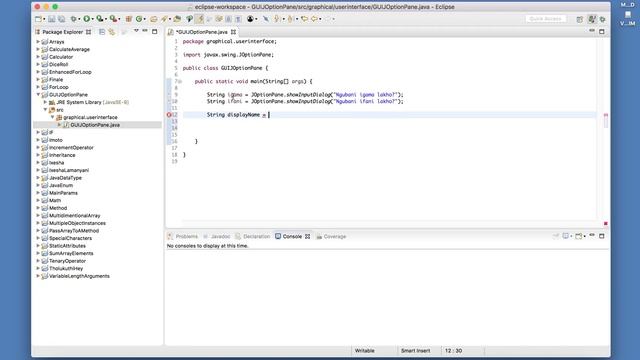Screen dimensions: 640x360
Task: Expand the JRE System Library node
Action: click(x=45, y=102)
